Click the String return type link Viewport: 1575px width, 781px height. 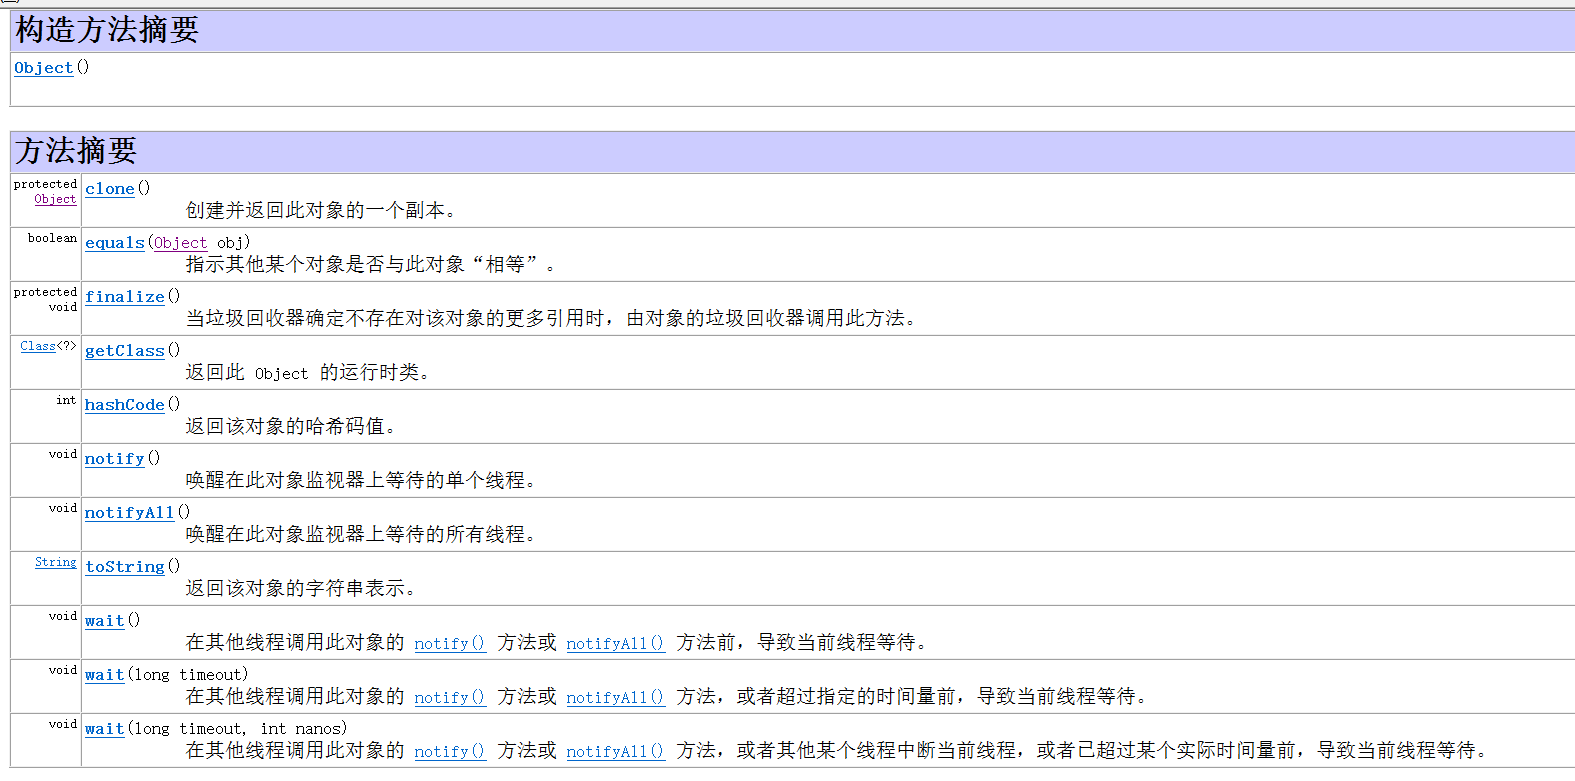click(x=55, y=562)
